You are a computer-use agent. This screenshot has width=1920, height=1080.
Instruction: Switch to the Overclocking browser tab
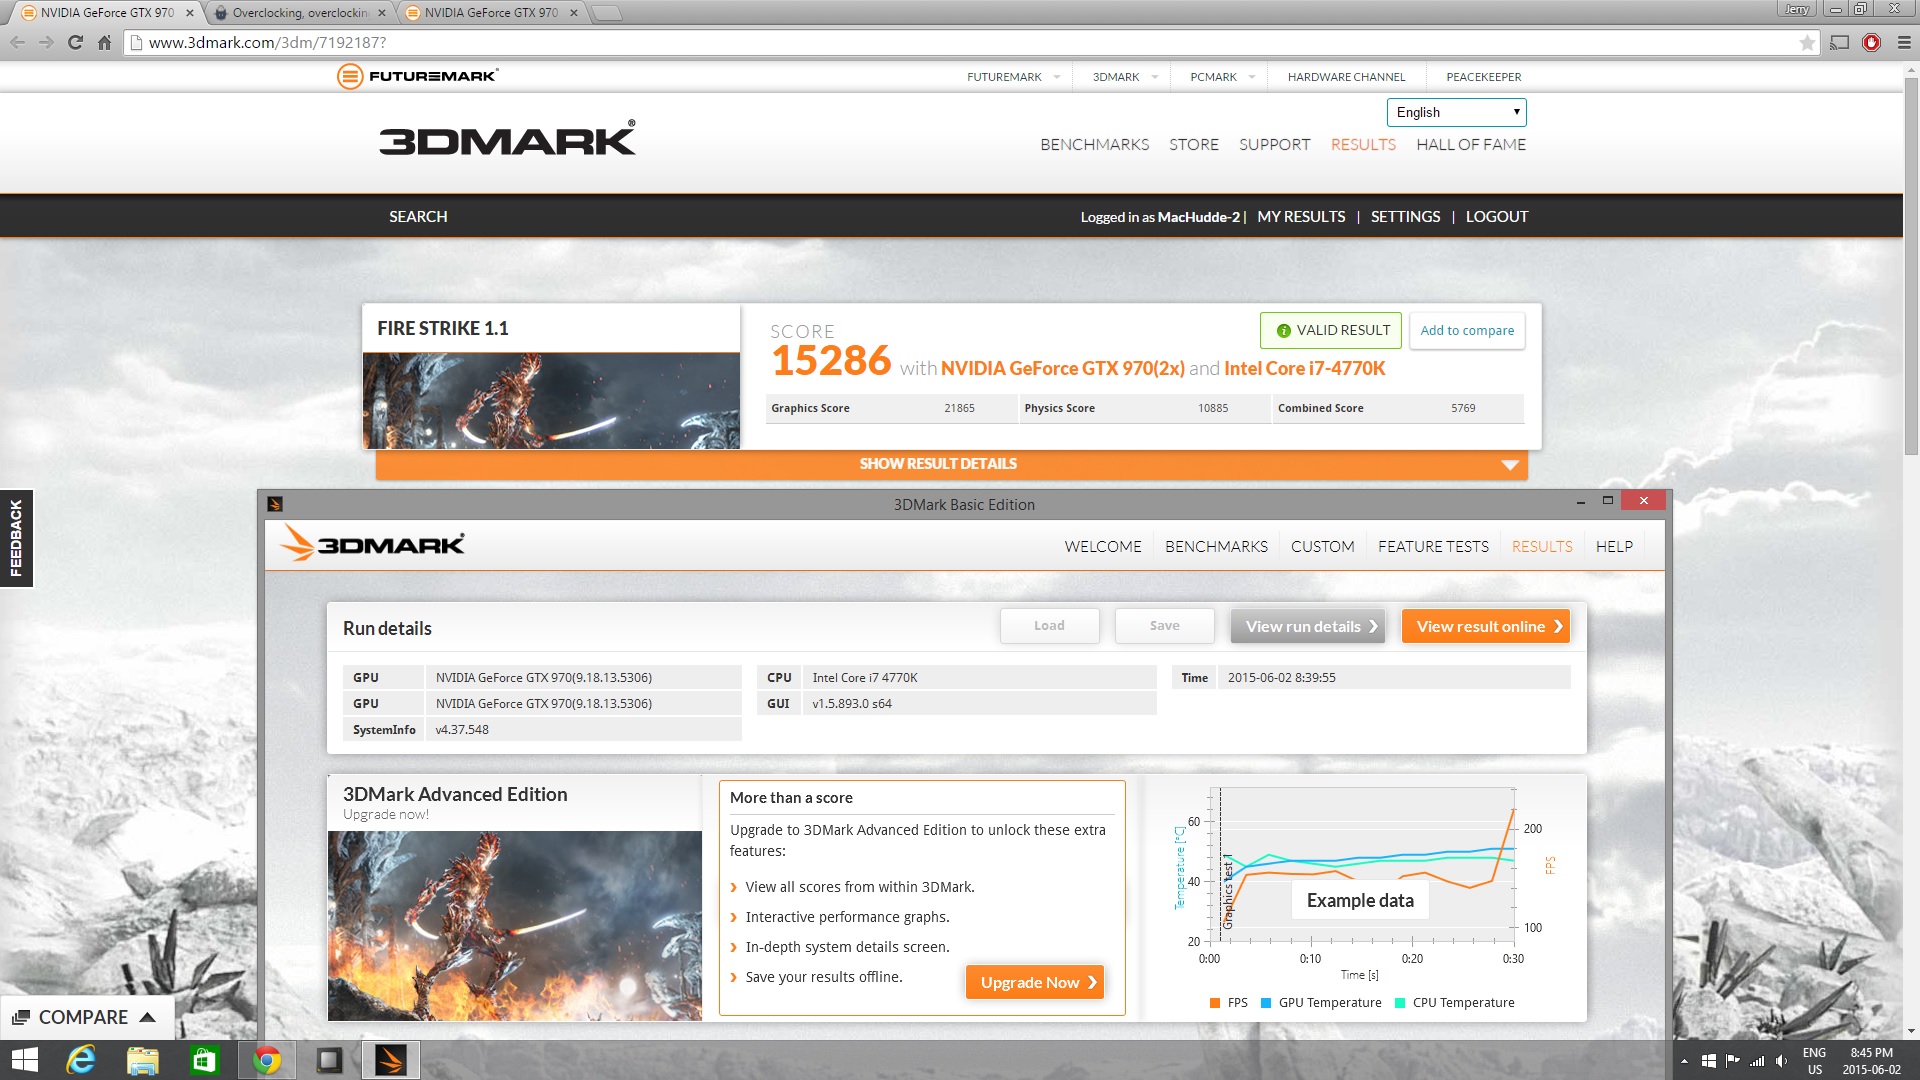[300, 13]
